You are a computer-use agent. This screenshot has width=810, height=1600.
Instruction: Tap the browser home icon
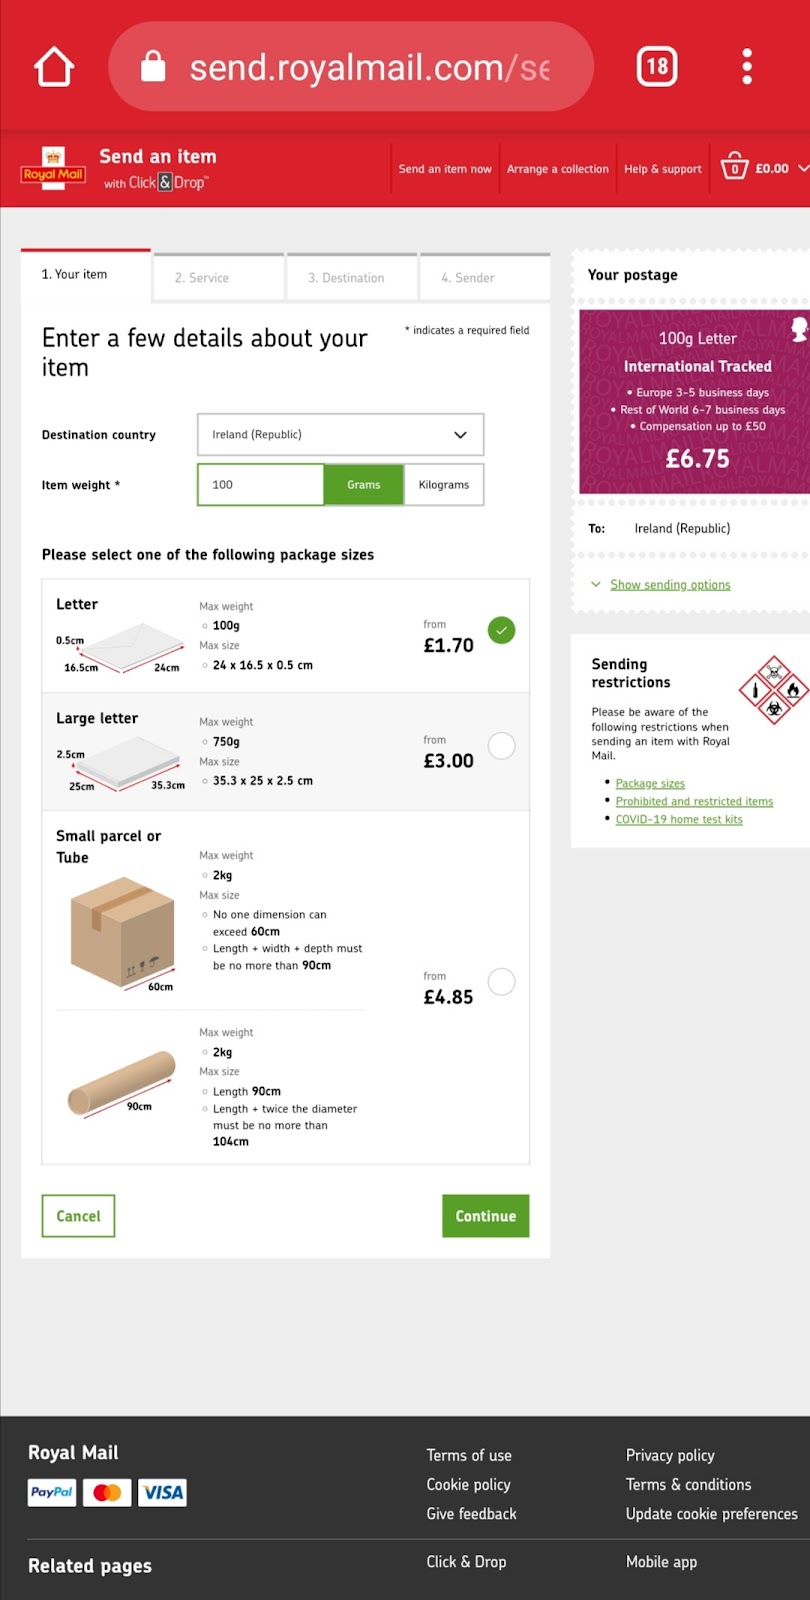[x=54, y=67]
